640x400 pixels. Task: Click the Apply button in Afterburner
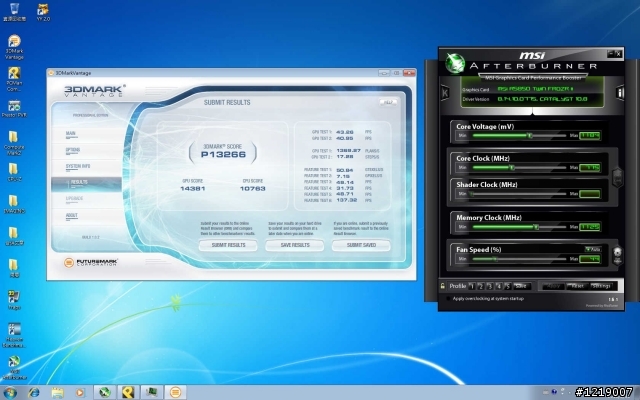click(x=553, y=286)
